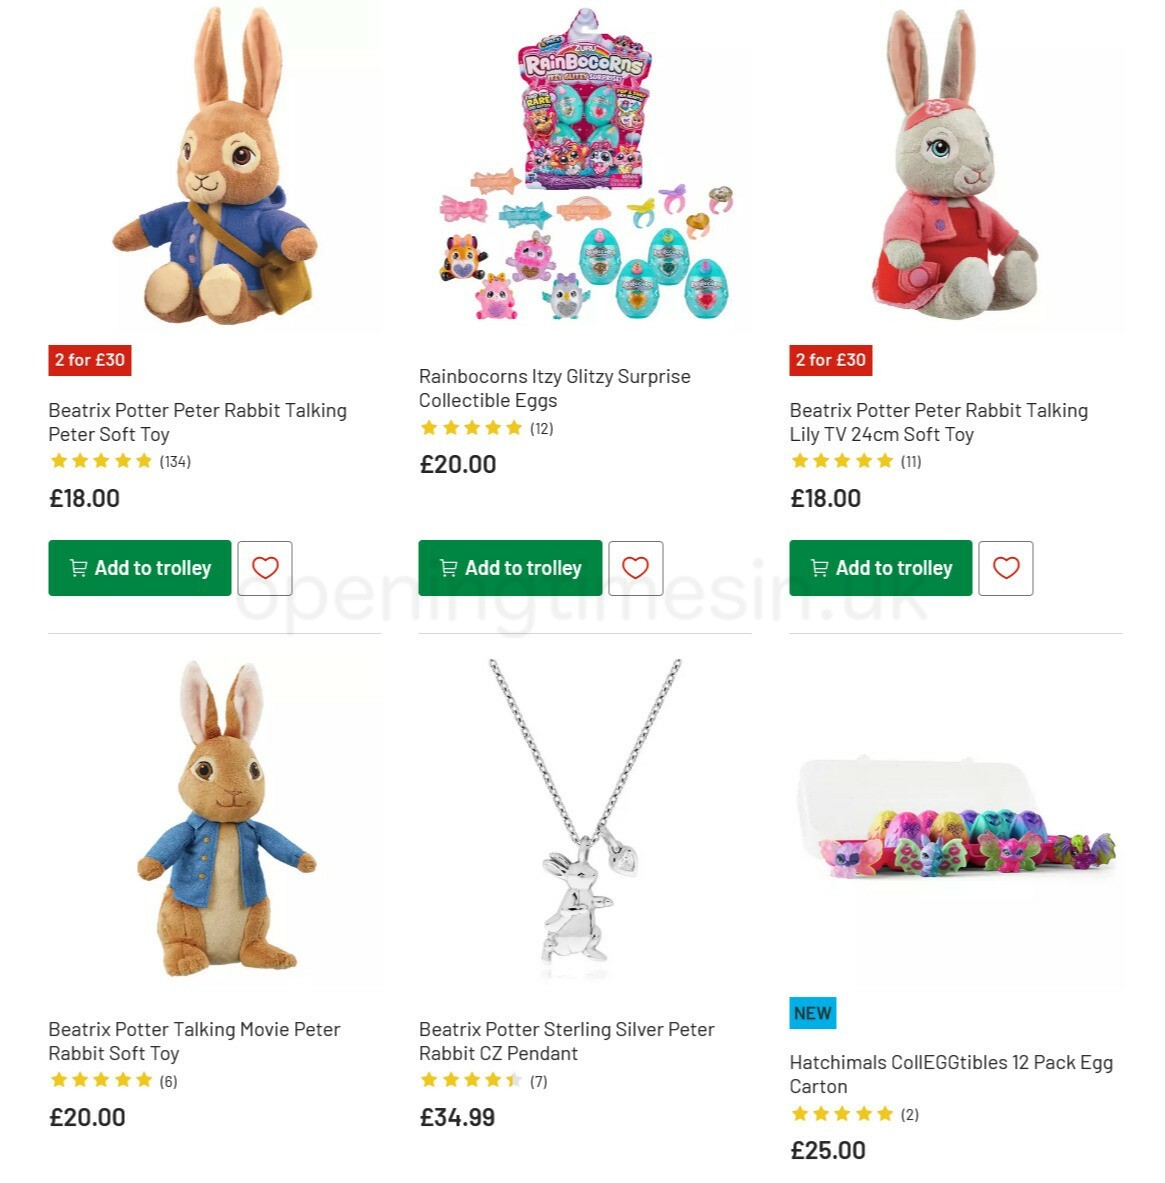Add Peter Soft Toy to trolley
1165x1183 pixels.
[139, 567]
